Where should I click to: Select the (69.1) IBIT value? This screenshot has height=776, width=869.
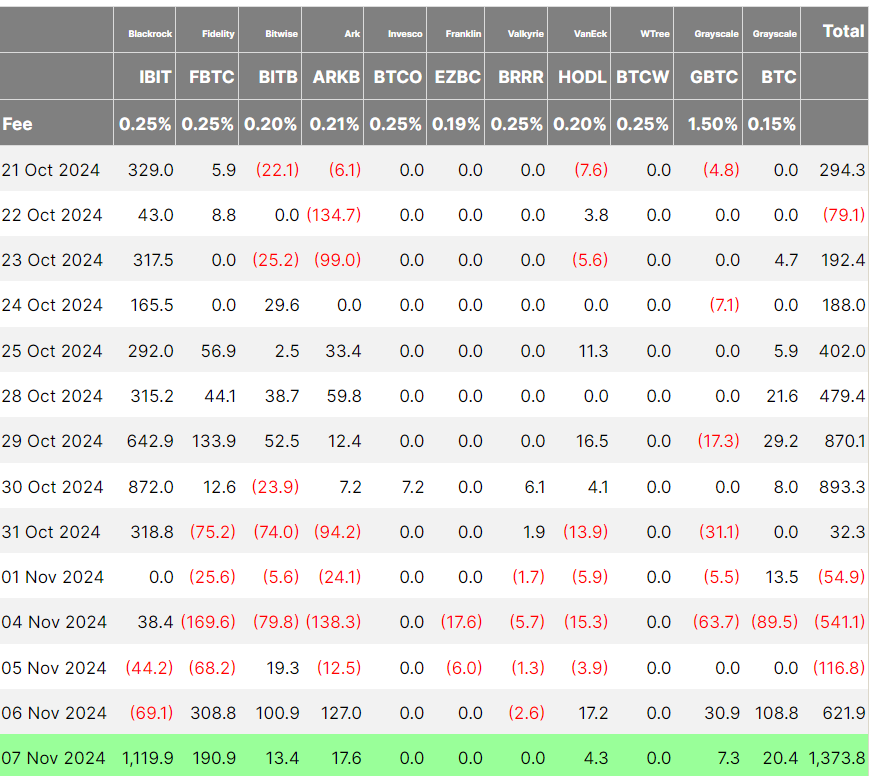(x=151, y=713)
